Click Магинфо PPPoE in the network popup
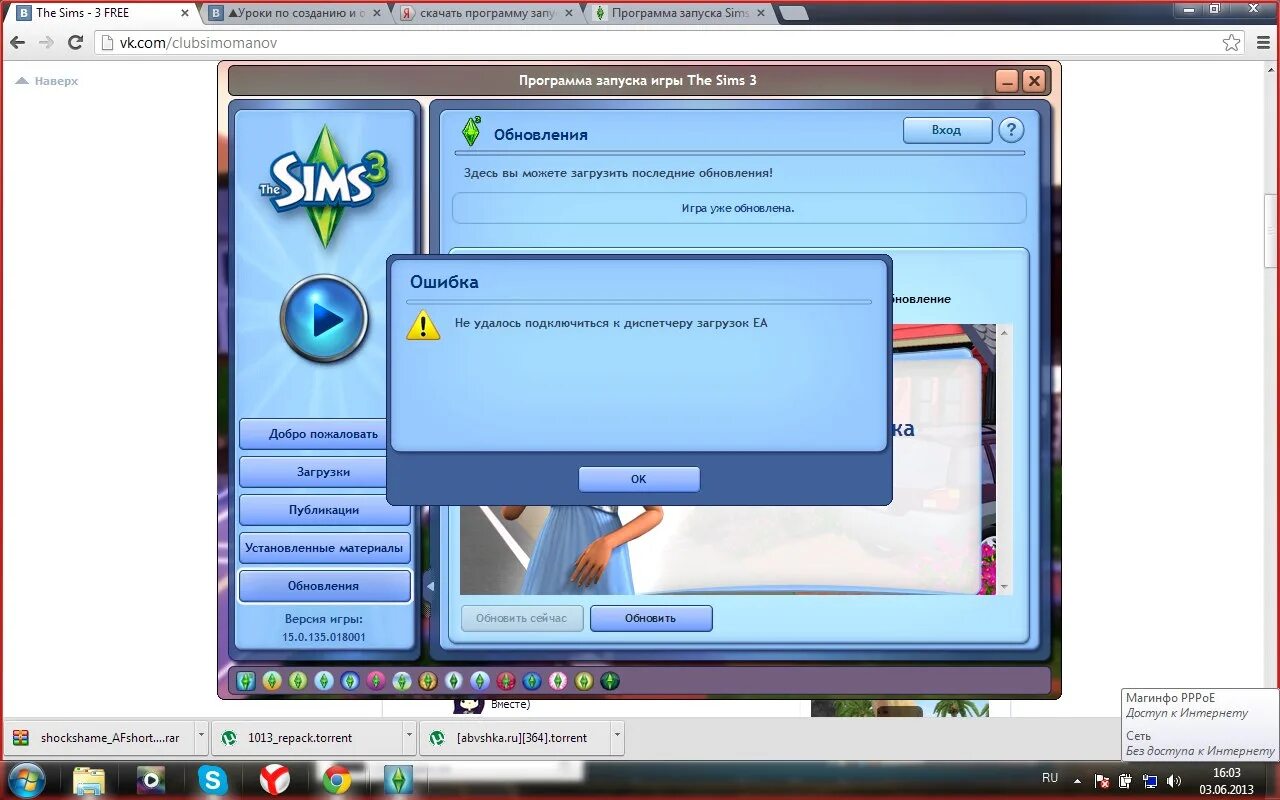This screenshot has width=1280, height=800. click(x=1171, y=698)
